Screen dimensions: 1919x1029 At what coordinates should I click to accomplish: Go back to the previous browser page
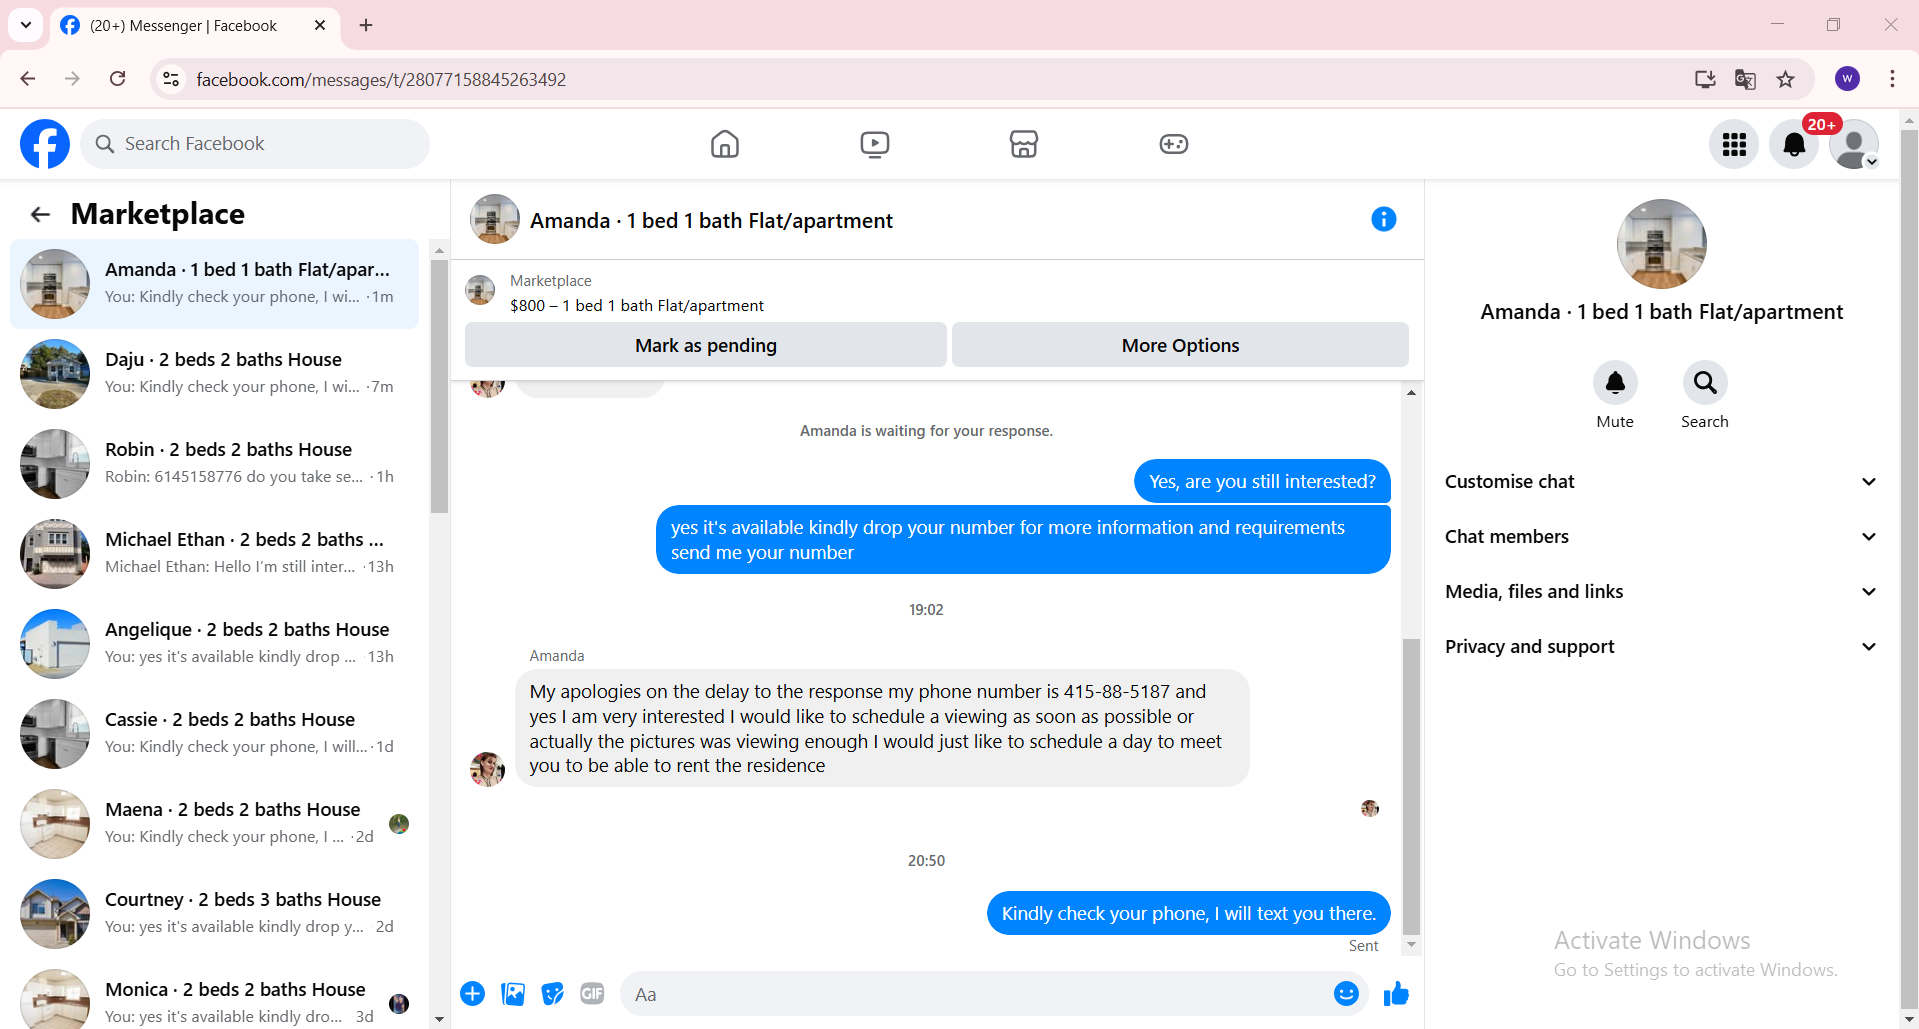[28, 79]
